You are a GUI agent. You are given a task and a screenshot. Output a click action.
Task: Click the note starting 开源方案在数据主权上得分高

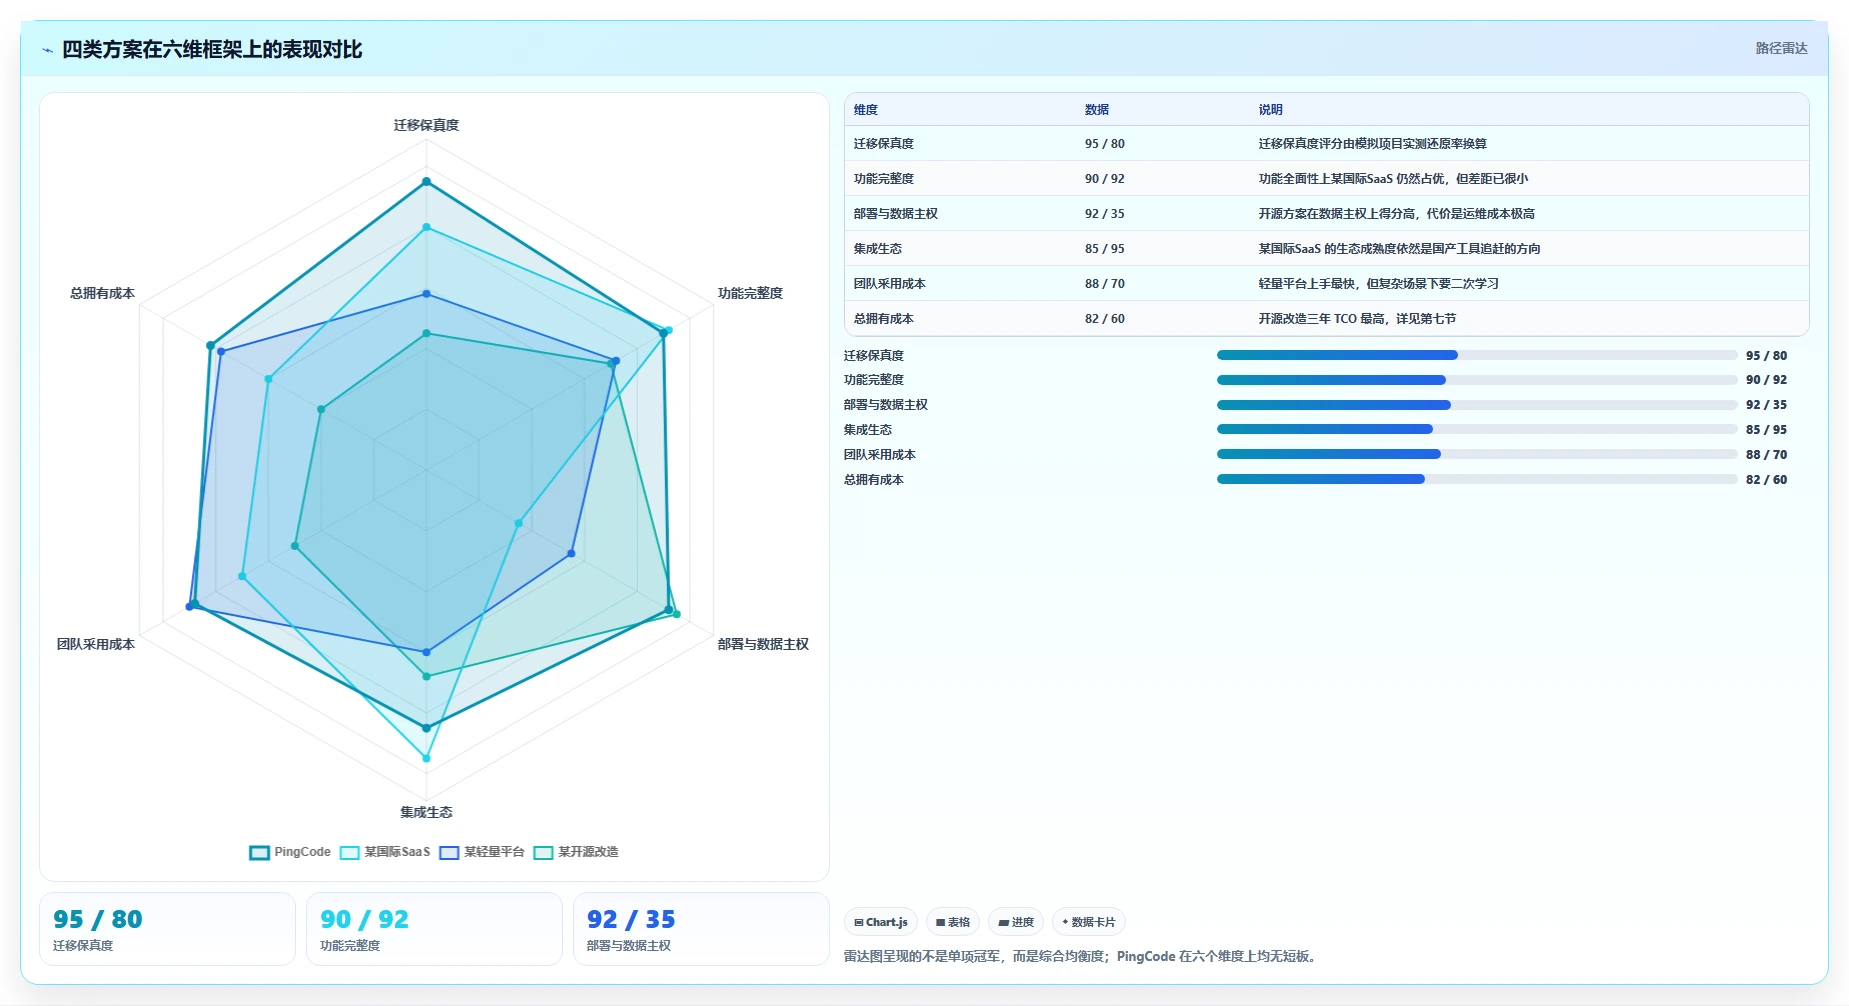coord(1397,214)
